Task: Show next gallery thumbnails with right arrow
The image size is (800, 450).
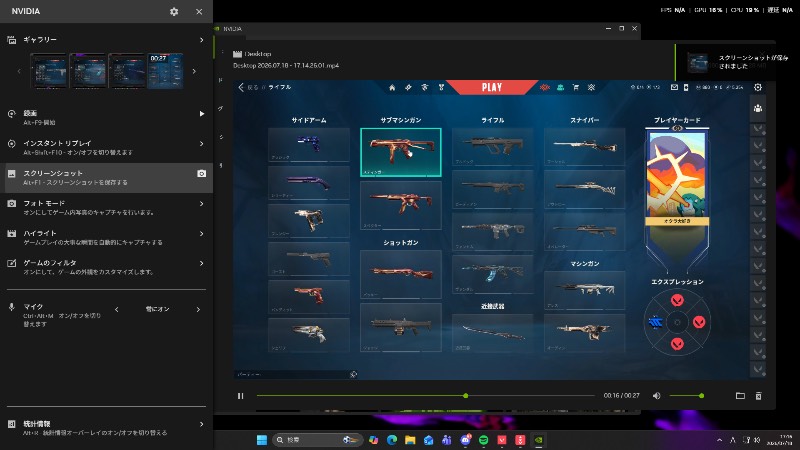Action: click(x=194, y=71)
